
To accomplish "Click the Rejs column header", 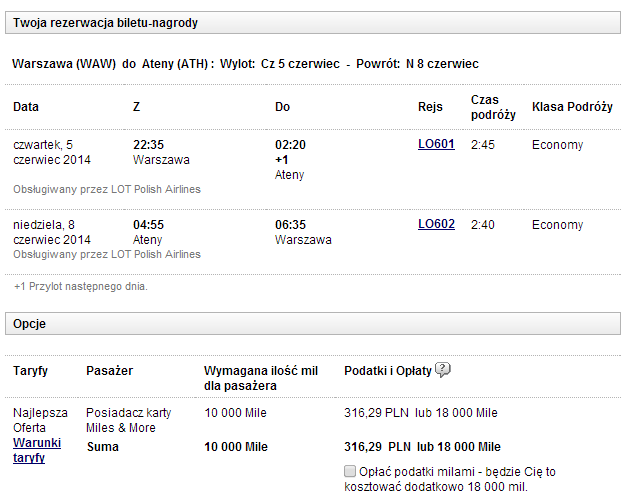I will [431, 107].
